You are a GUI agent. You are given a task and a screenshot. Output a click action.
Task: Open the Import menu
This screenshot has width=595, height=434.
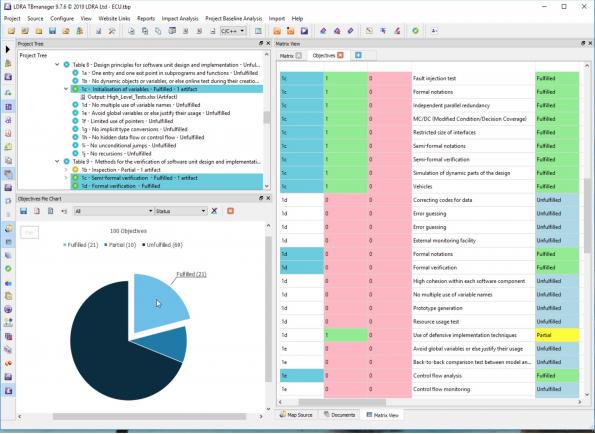pos(277,18)
